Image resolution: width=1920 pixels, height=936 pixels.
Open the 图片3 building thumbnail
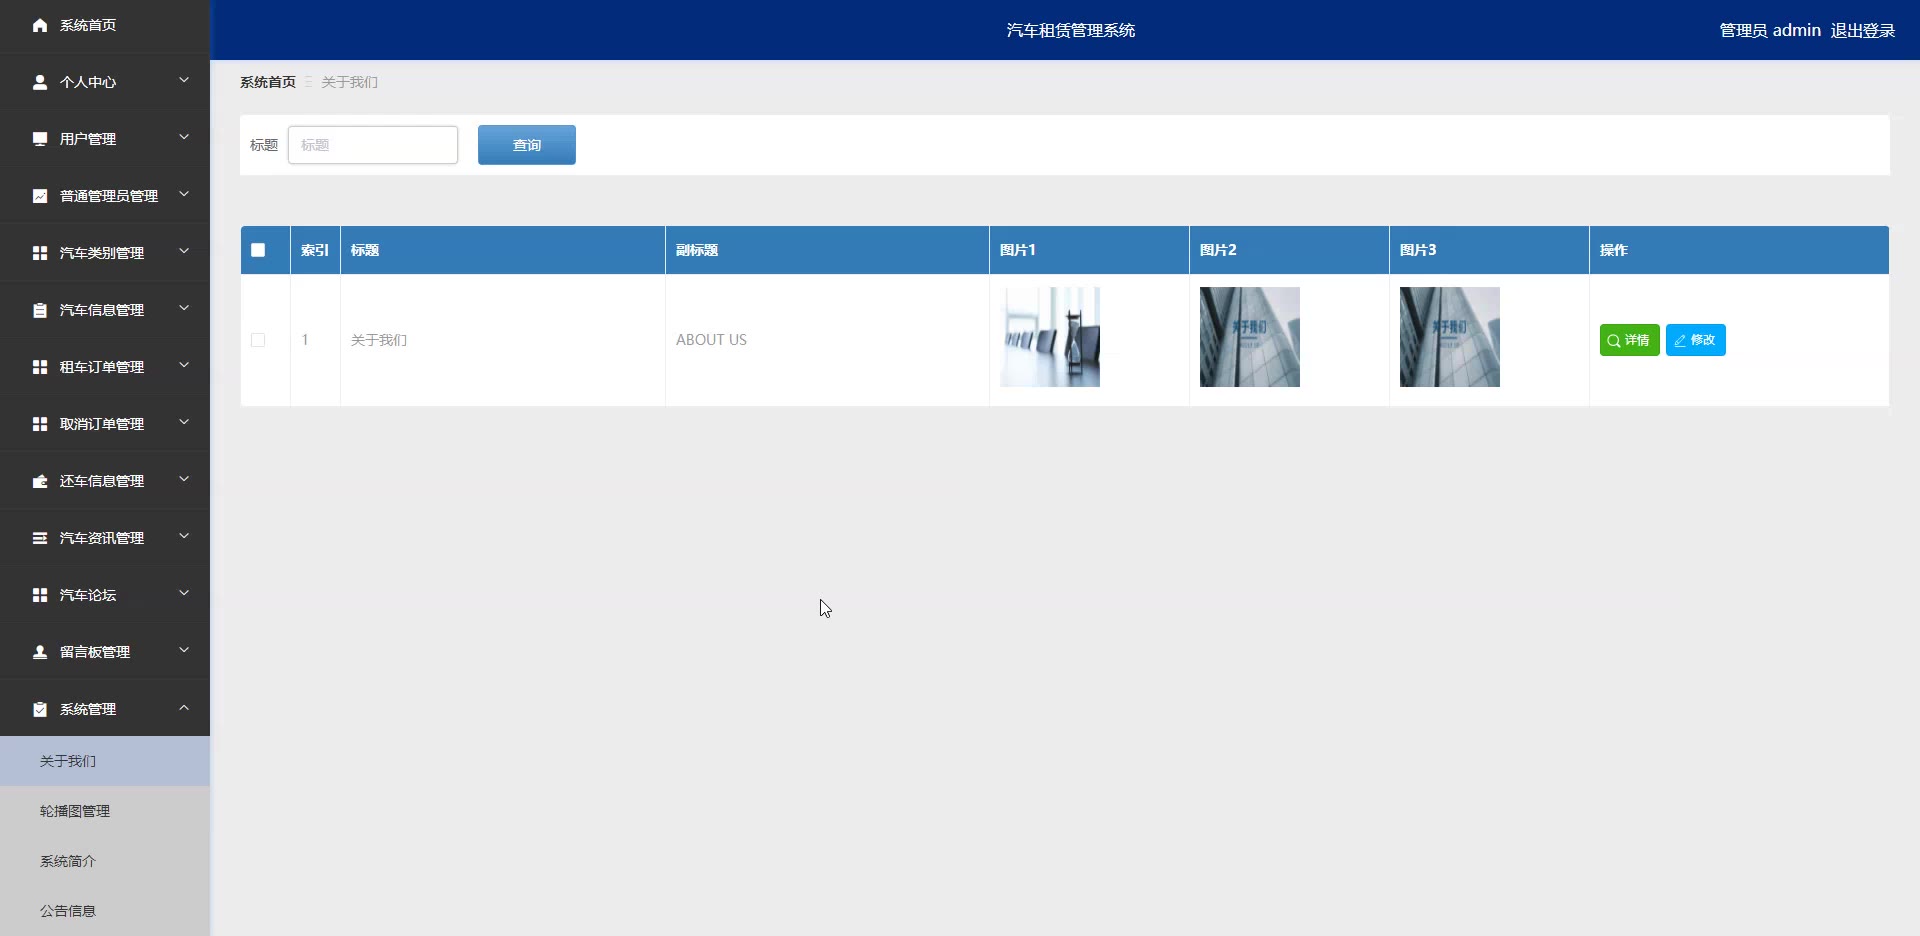tap(1450, 337)
